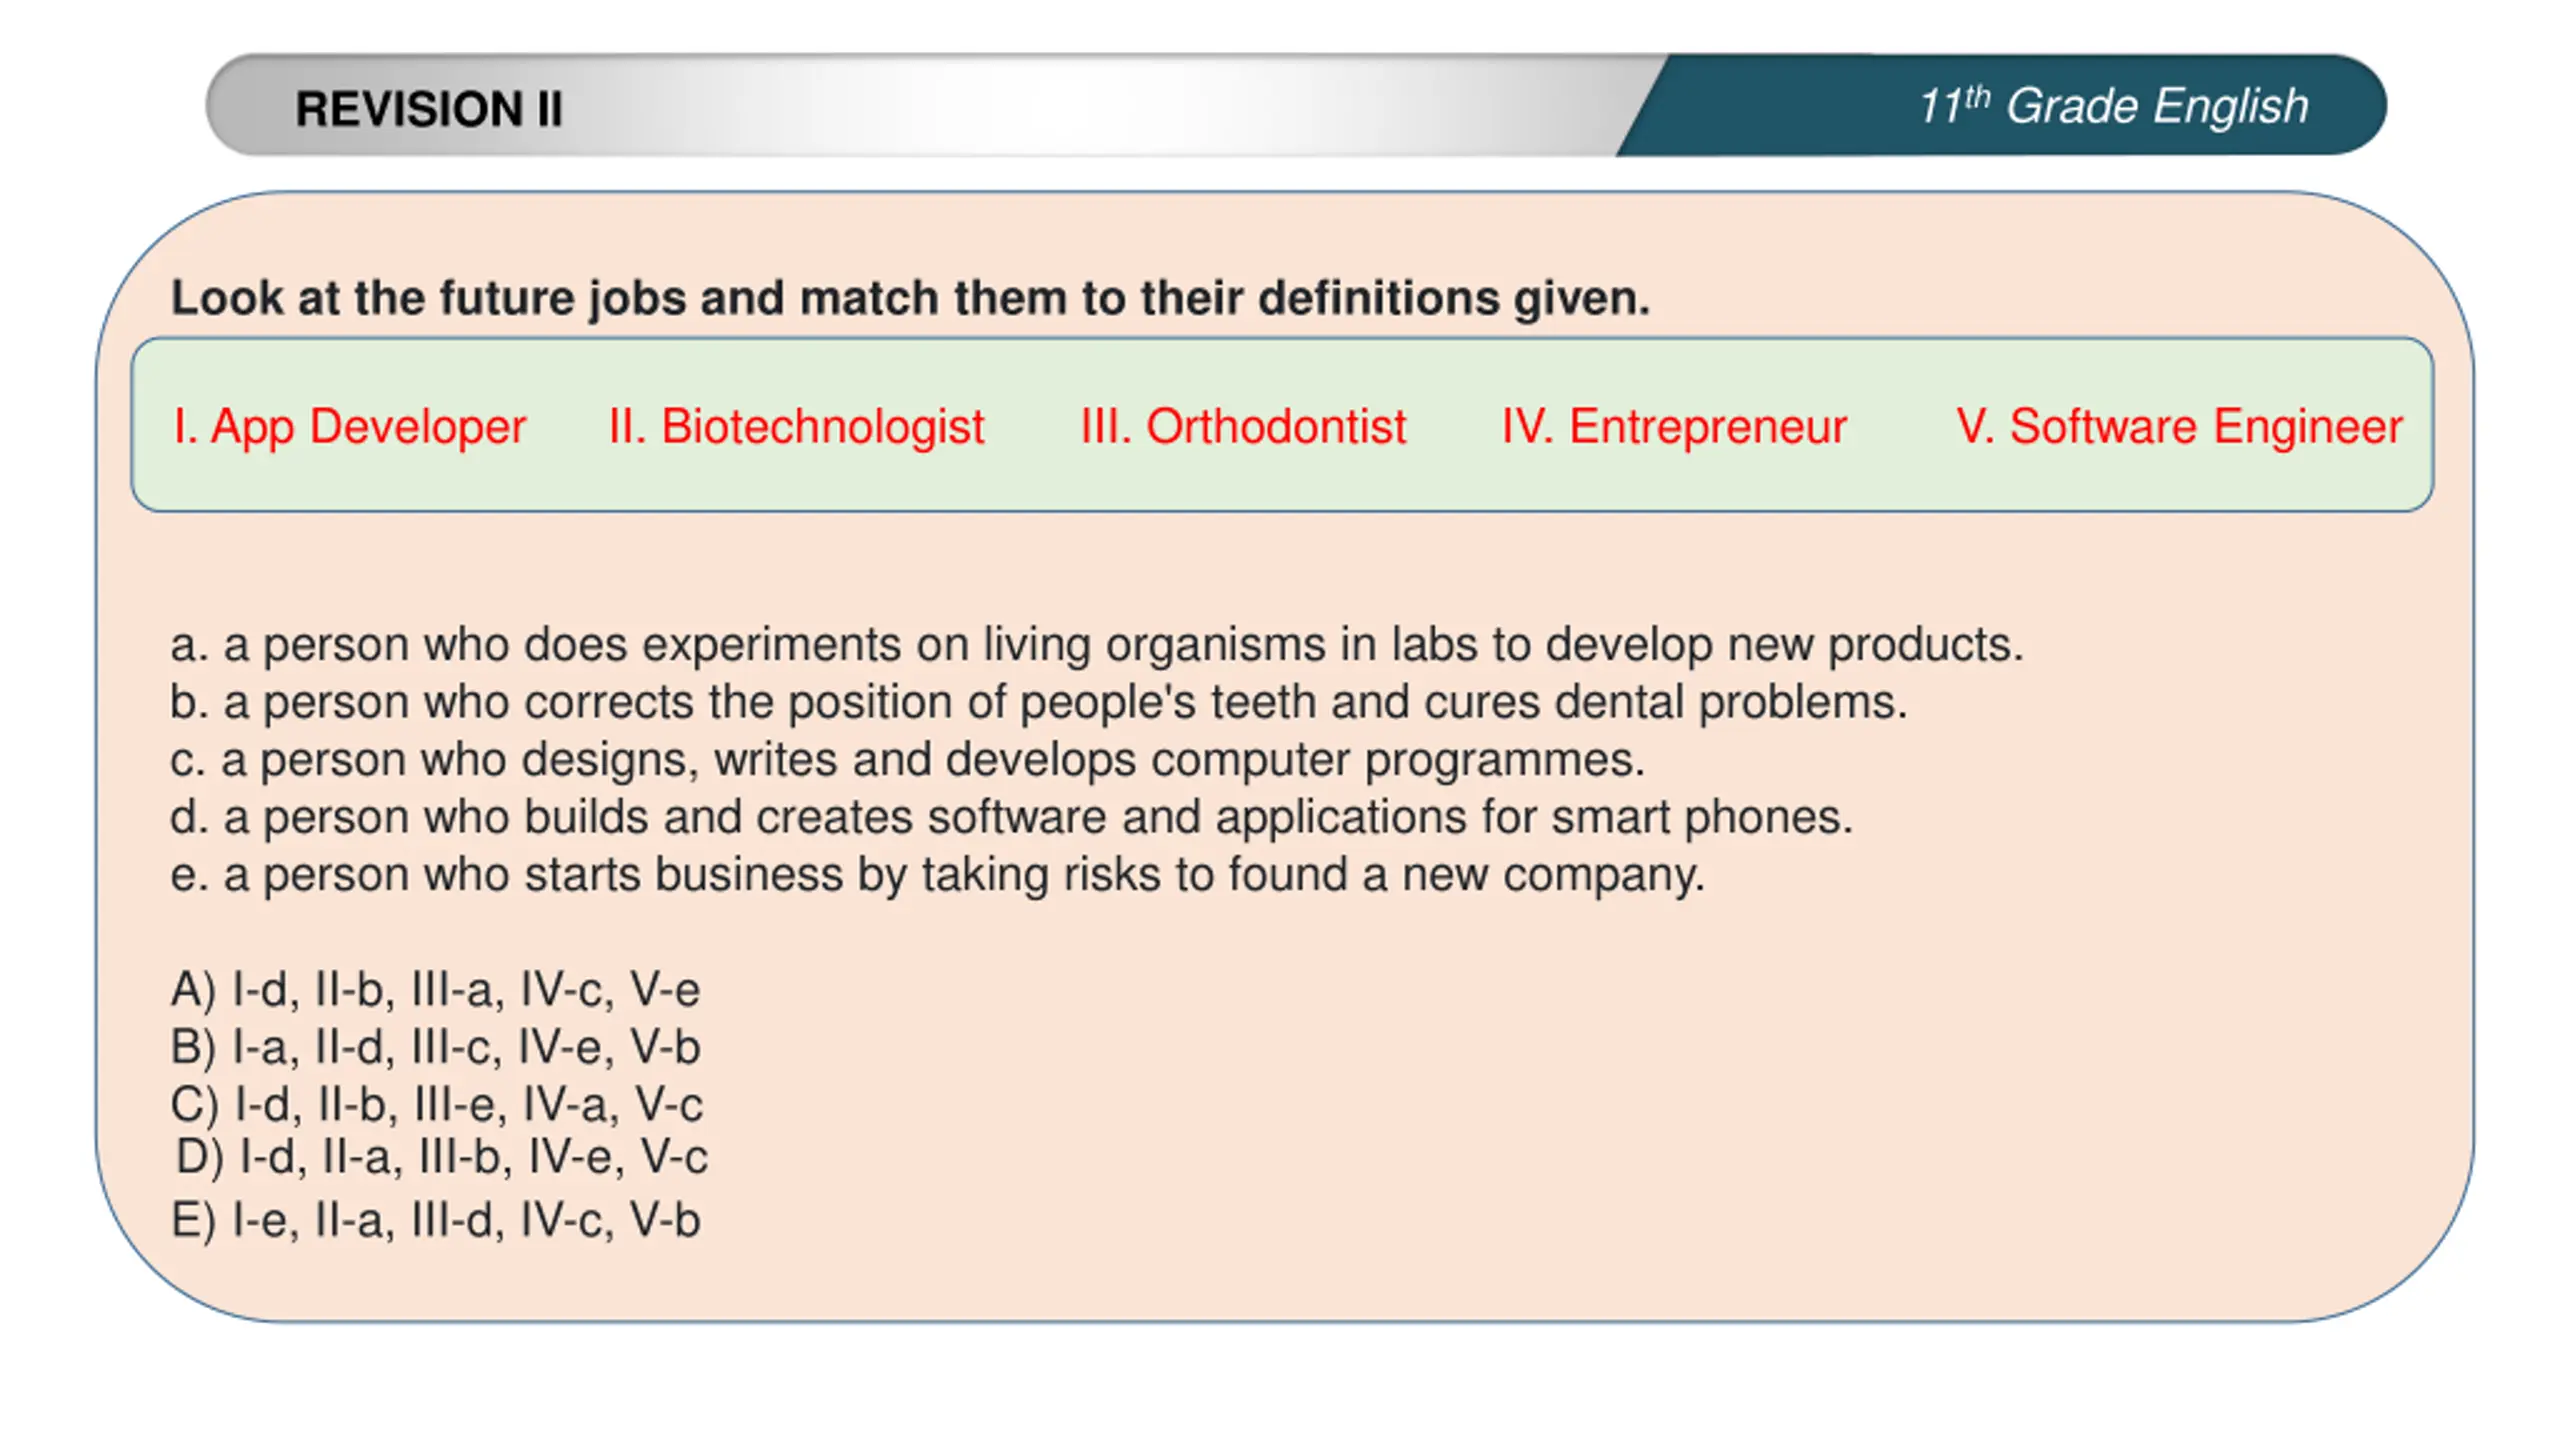Select the Entrepreneur job label
This screenshot has height=1440, width=2560.
pos(1673,427)
